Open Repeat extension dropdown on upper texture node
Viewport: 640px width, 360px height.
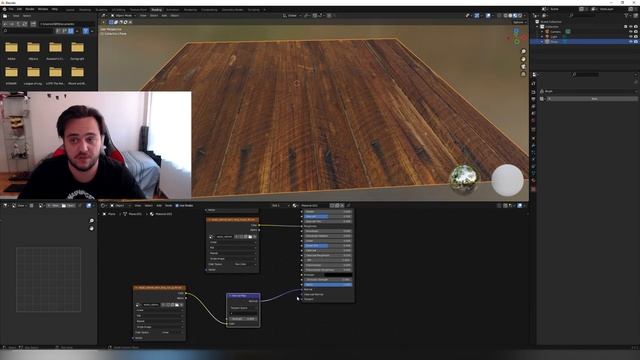233,253
